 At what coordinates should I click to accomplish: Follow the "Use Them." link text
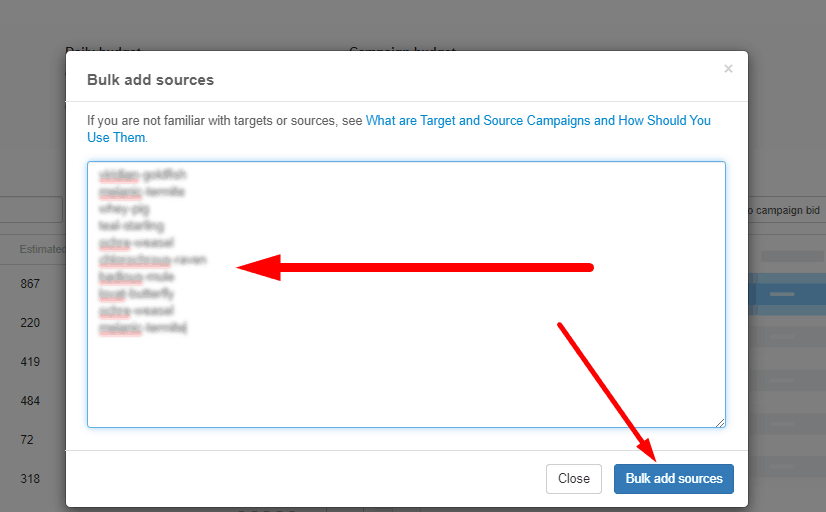coord(117,137)
